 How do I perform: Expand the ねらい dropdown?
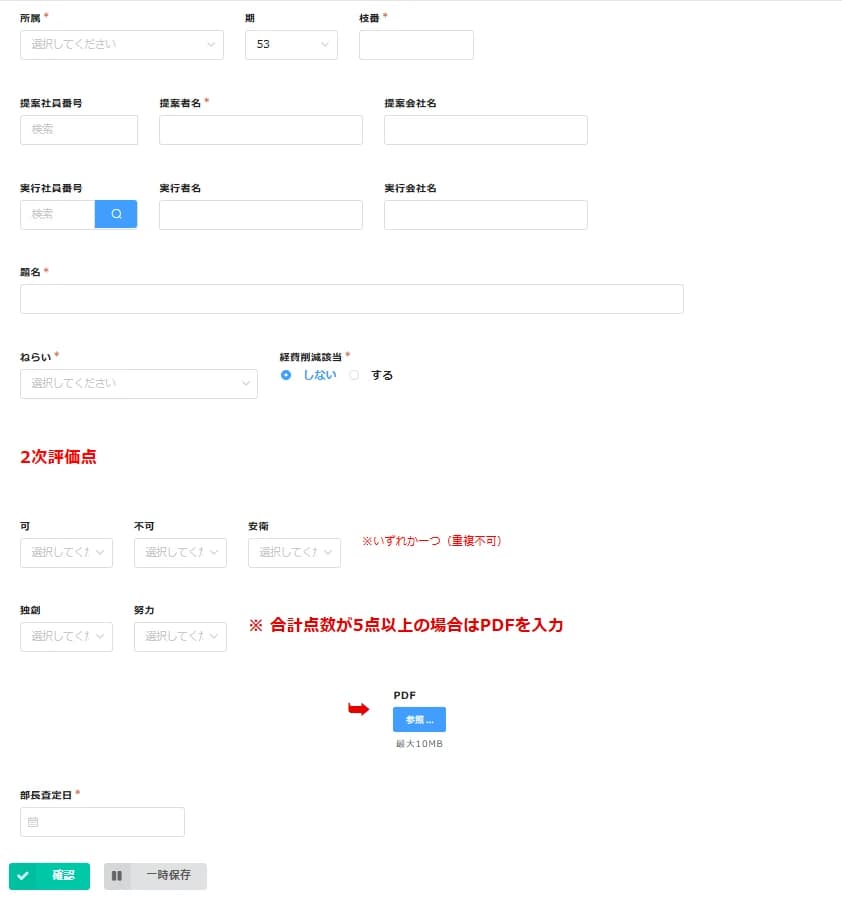[x=139, y=384]
